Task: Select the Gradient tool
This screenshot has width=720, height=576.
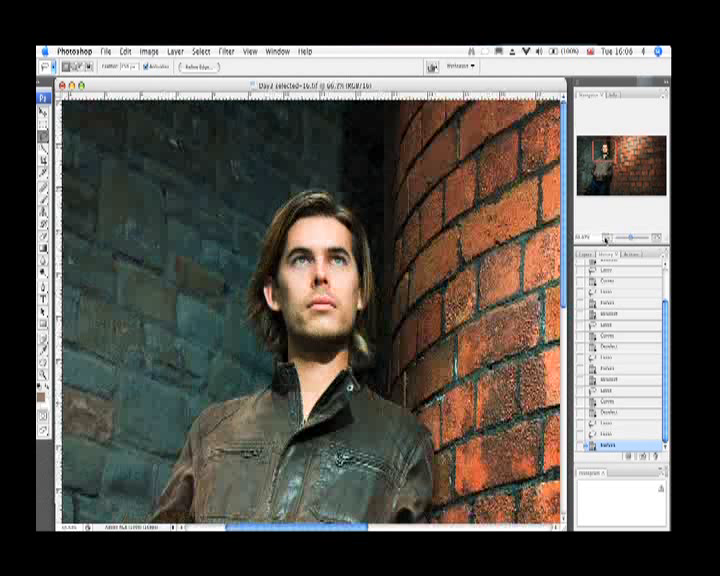Action: tap(43, 248)
